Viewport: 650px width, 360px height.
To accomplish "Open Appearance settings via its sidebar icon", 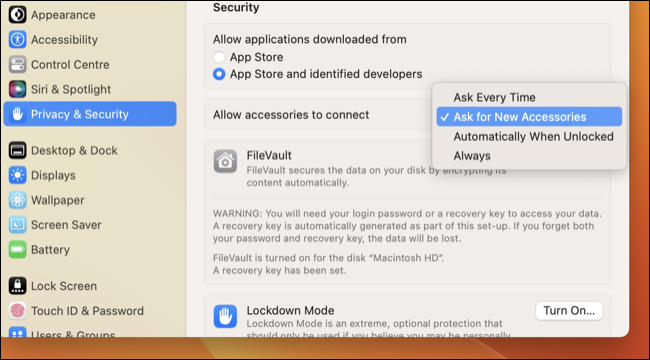I will (17, 15).
